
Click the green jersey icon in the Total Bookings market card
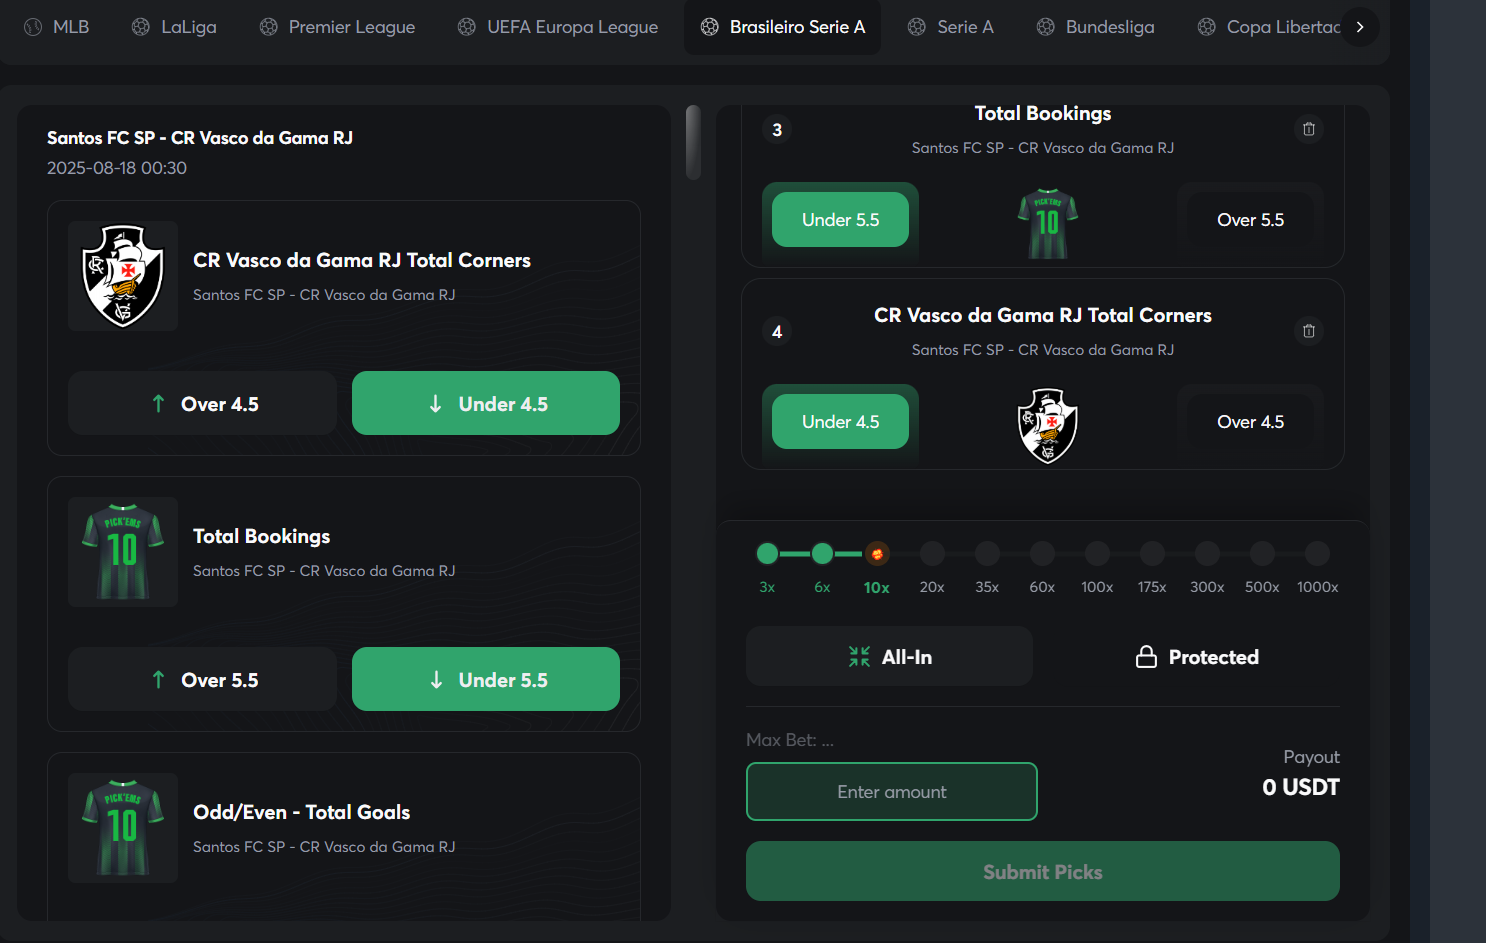pyautogui.click(x=123, y=552)
